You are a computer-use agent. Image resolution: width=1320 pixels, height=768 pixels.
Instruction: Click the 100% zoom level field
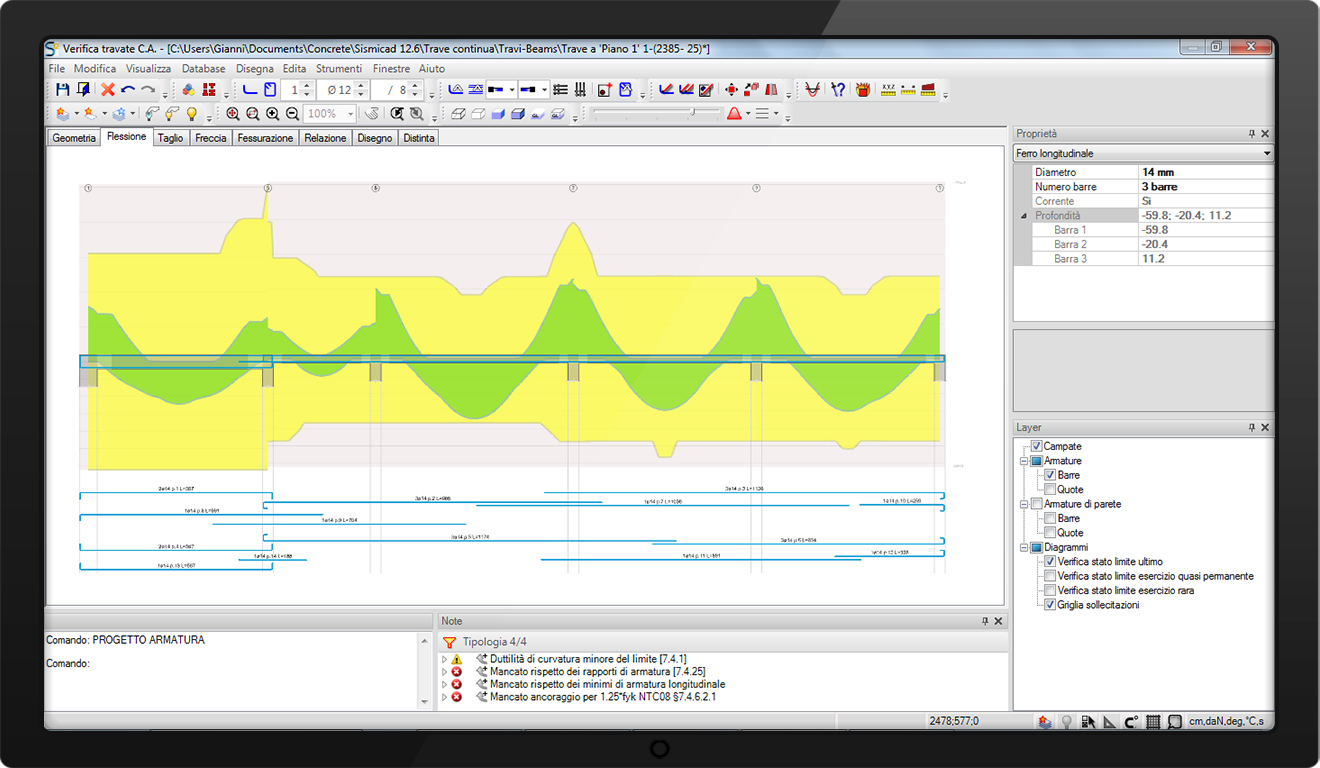point(324,114)
